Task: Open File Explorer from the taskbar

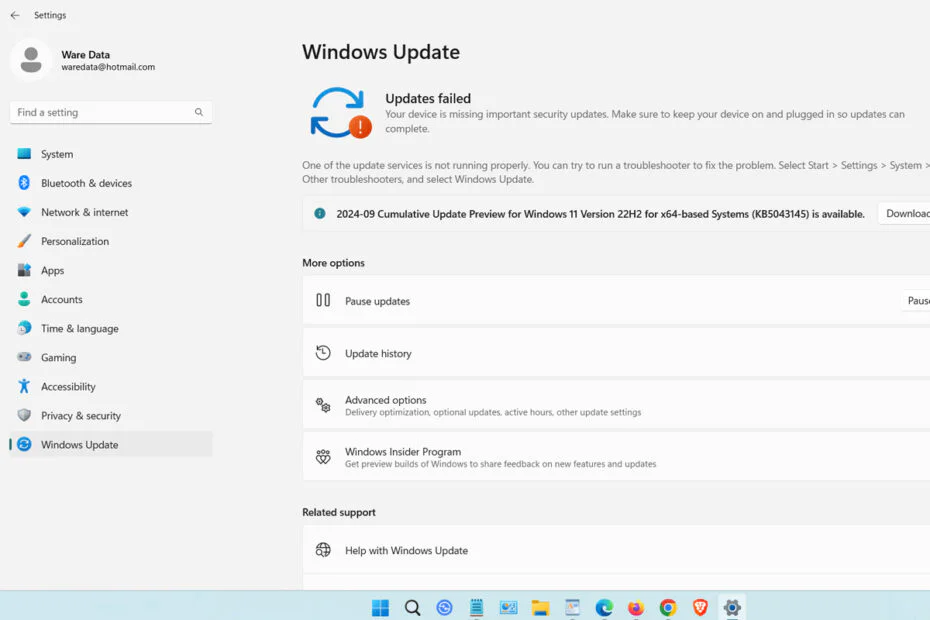Action: pyautogui.click(x=540, y=608)
